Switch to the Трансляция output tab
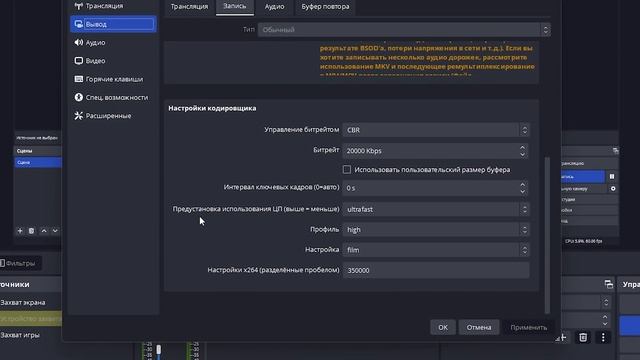This screenshot has height=360, width=640. coord(189,7)
